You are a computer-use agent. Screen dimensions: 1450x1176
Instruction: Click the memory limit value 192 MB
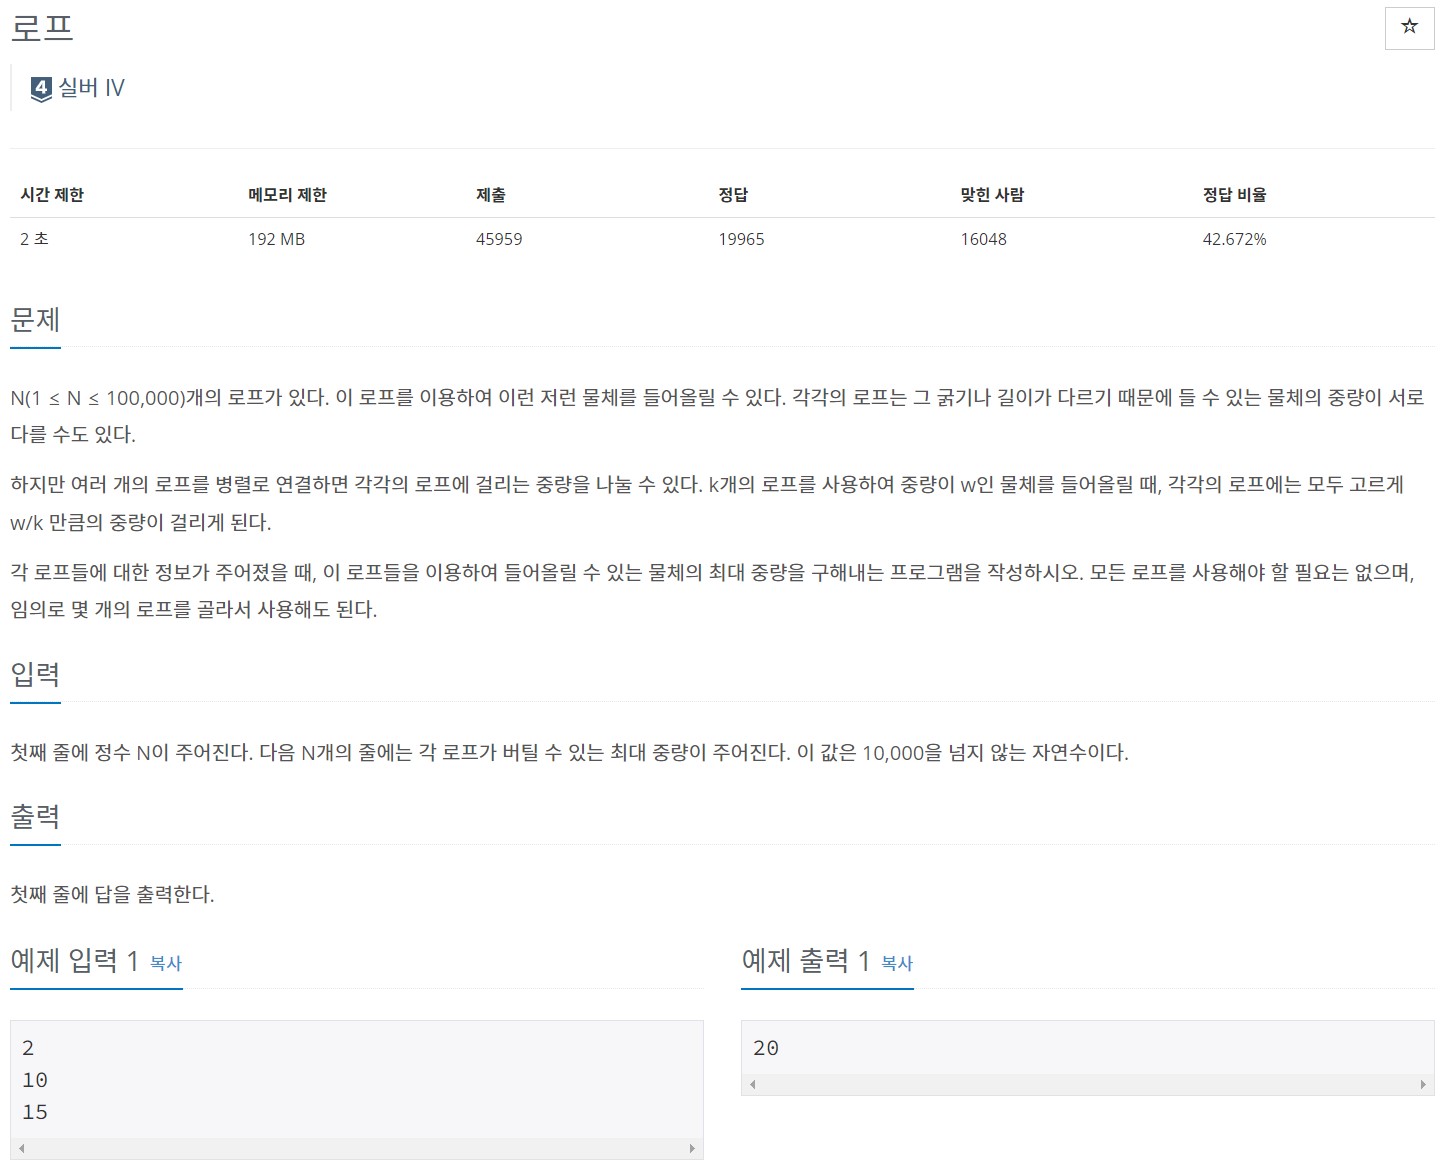(x=277, y=239)
